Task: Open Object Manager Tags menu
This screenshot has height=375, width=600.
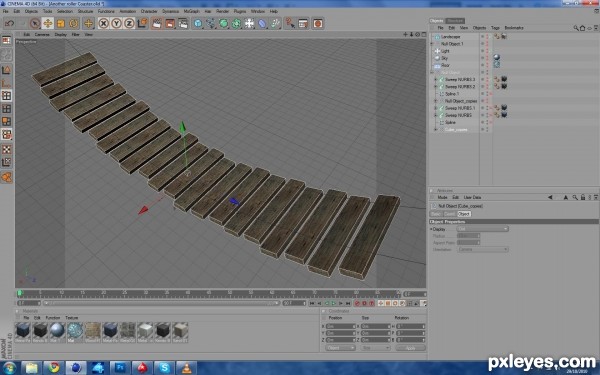Action: click(x=495, y=28)
